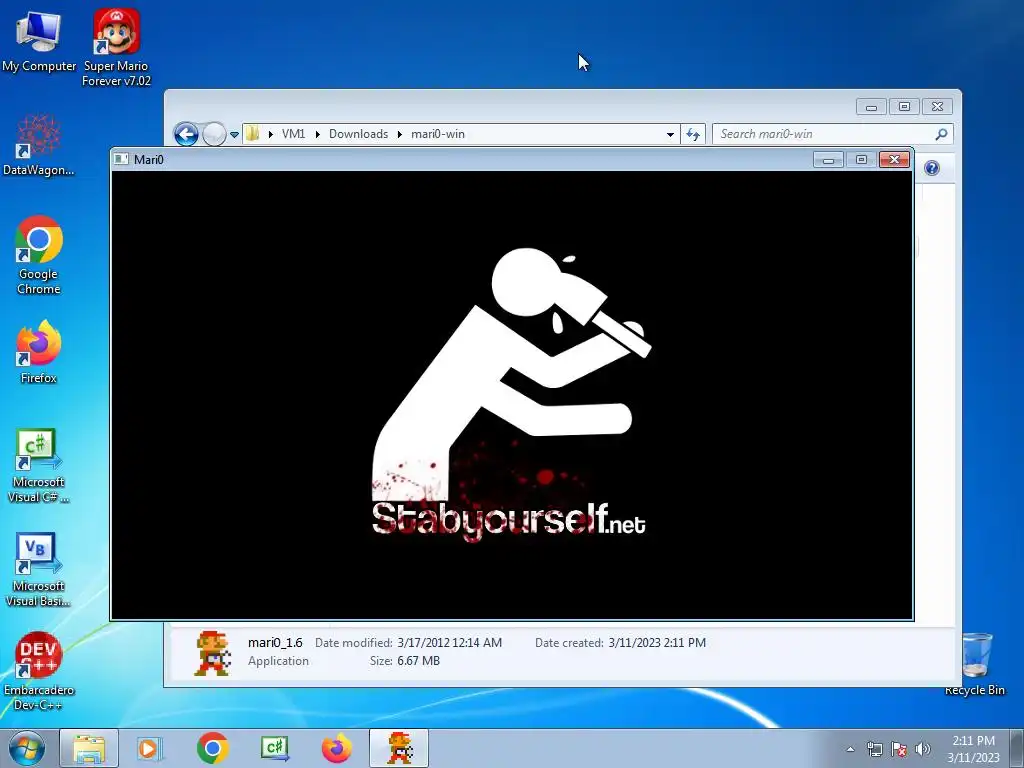Select the Google Chrome desktop shortcut
This screenshot has width=1024, height=768.
[39, 255]
